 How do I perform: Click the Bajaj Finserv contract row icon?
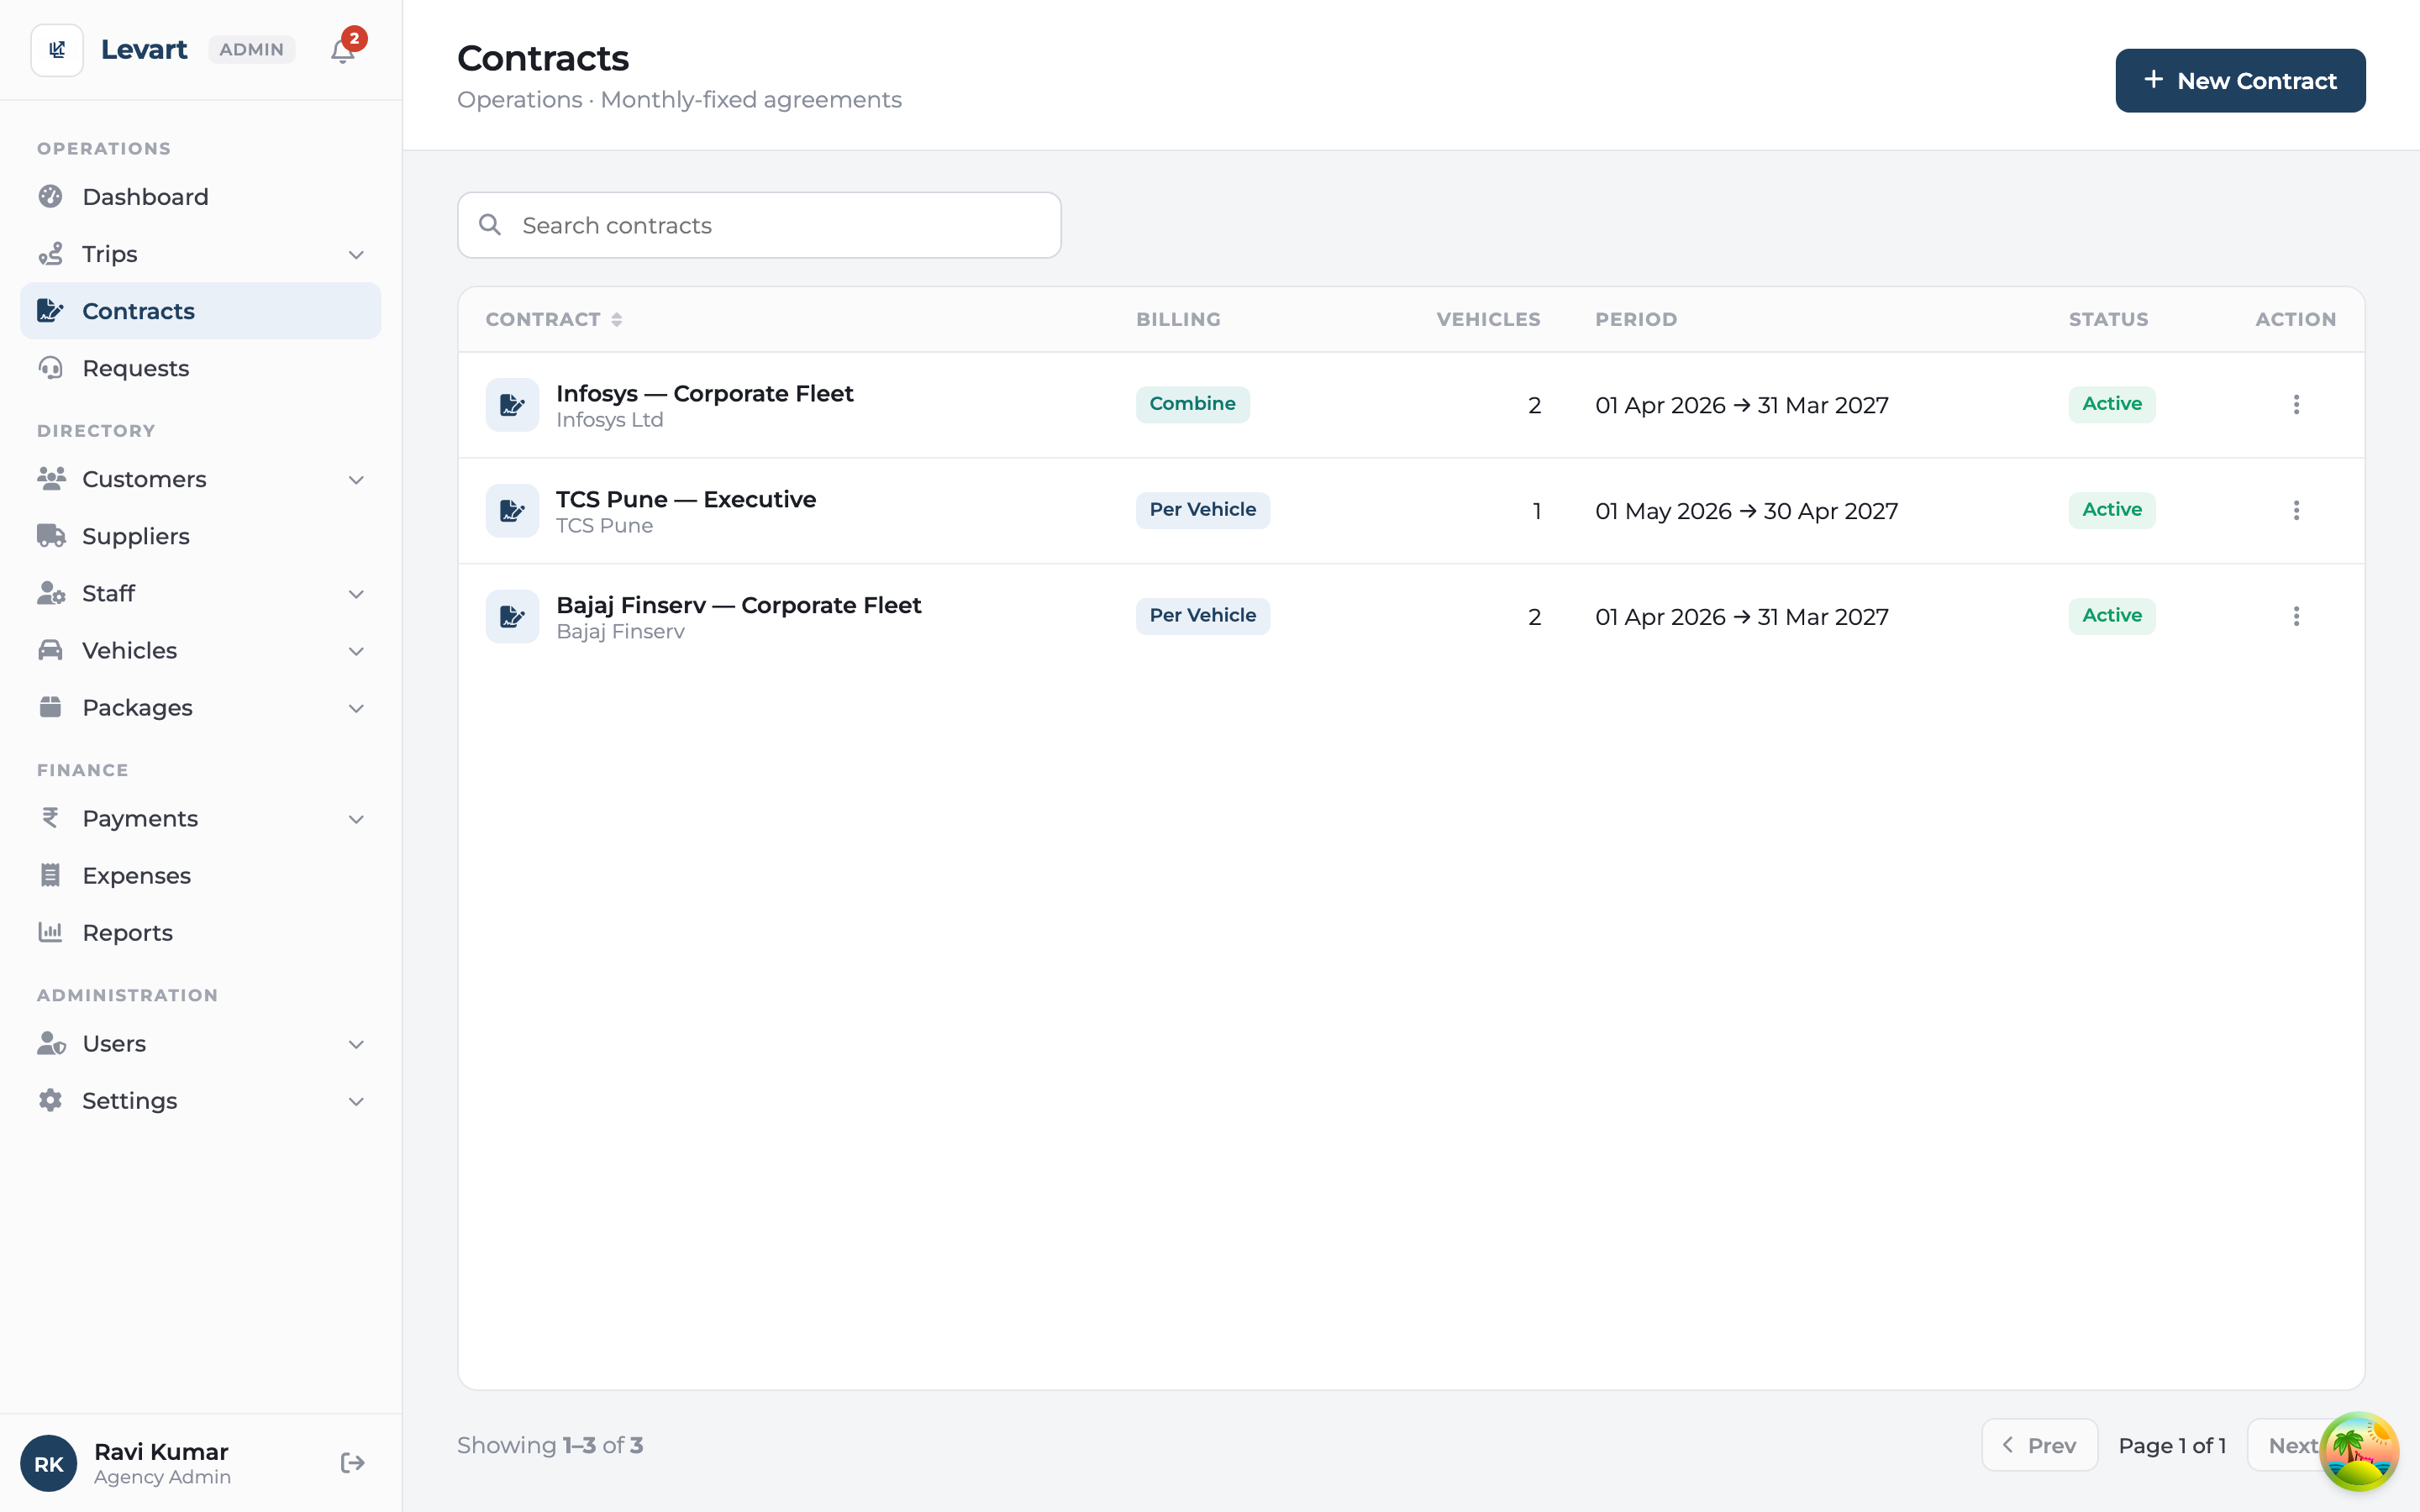tap(512, 617)
